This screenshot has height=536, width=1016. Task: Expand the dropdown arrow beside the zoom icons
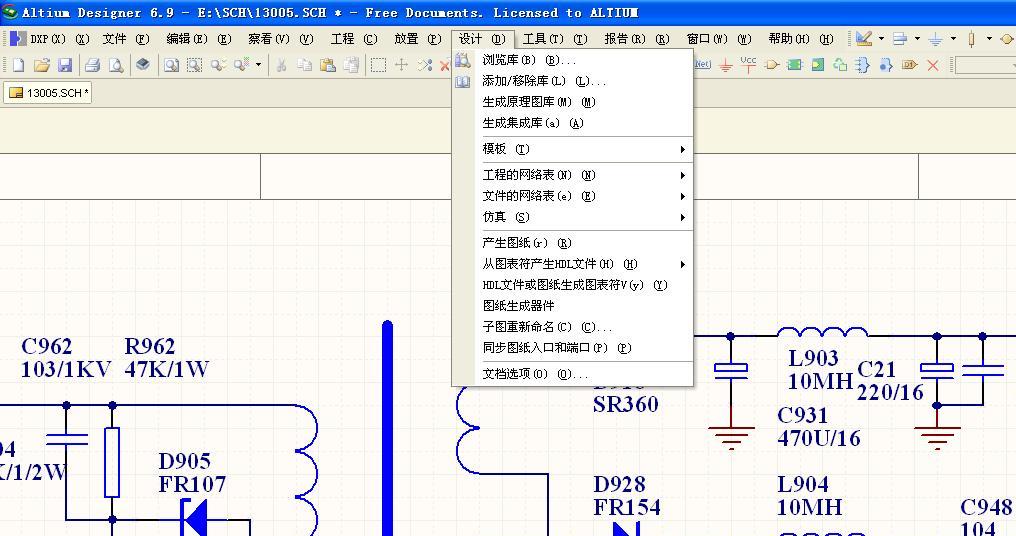(x=258, y=65)
